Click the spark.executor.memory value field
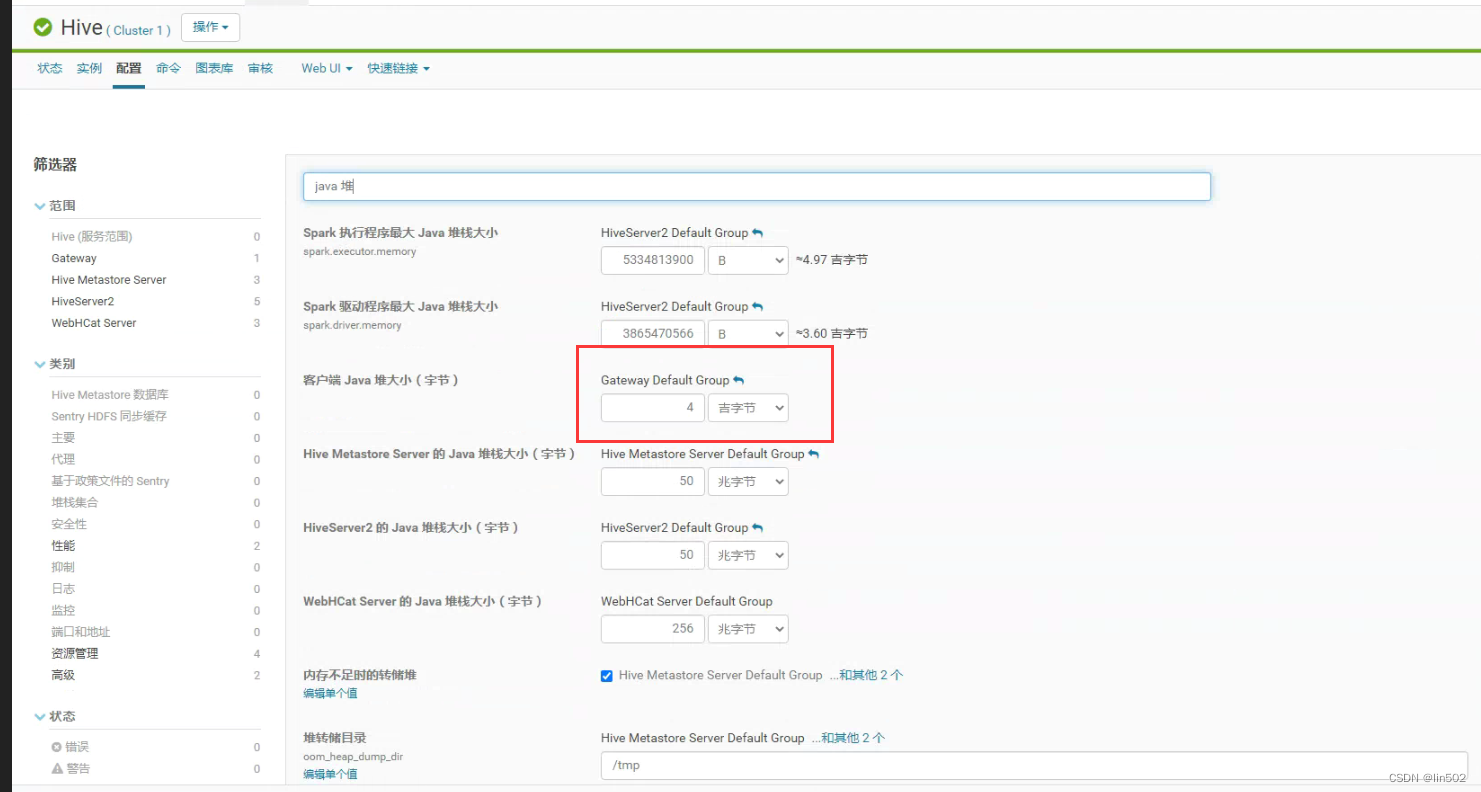Screen dimensions: 1481x792 click(653, 260)
